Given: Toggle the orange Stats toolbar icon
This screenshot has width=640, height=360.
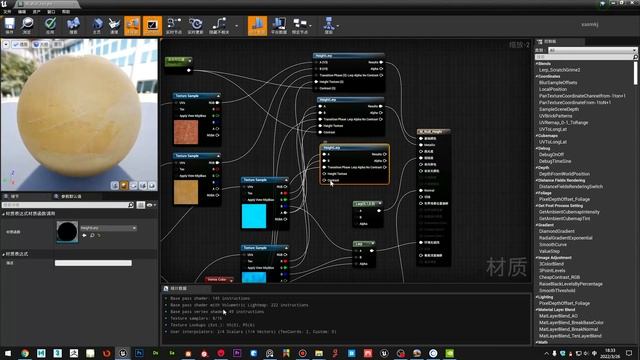Looking at the screenshot, I should pos(258,26).
